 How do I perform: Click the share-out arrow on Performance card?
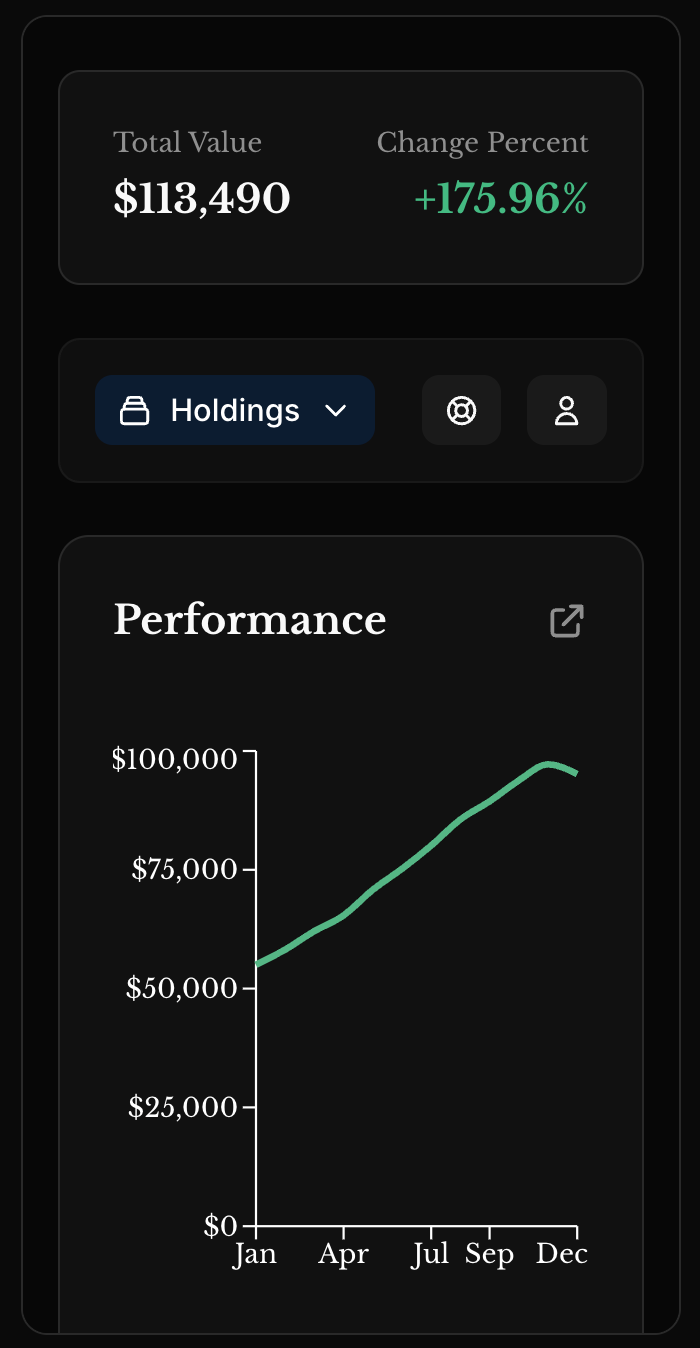(x=567, y=621)
